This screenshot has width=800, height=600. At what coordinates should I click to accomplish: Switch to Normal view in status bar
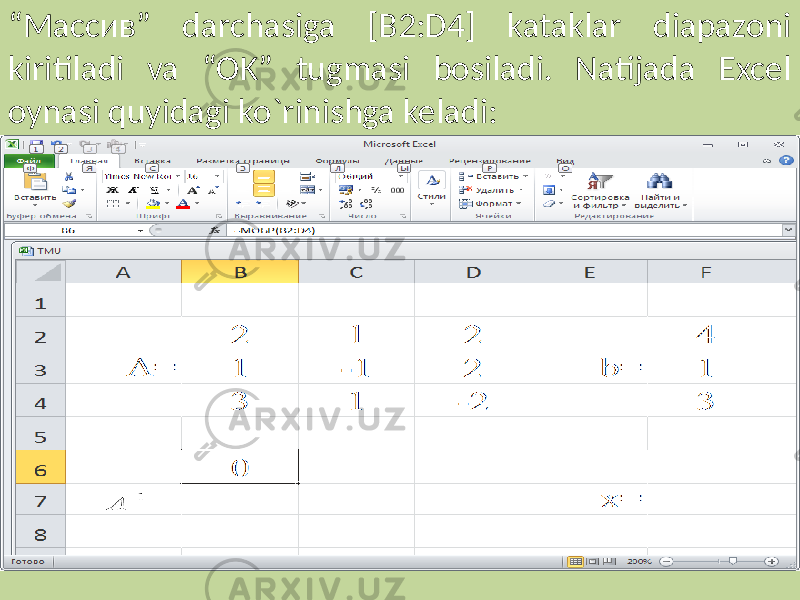575,562
